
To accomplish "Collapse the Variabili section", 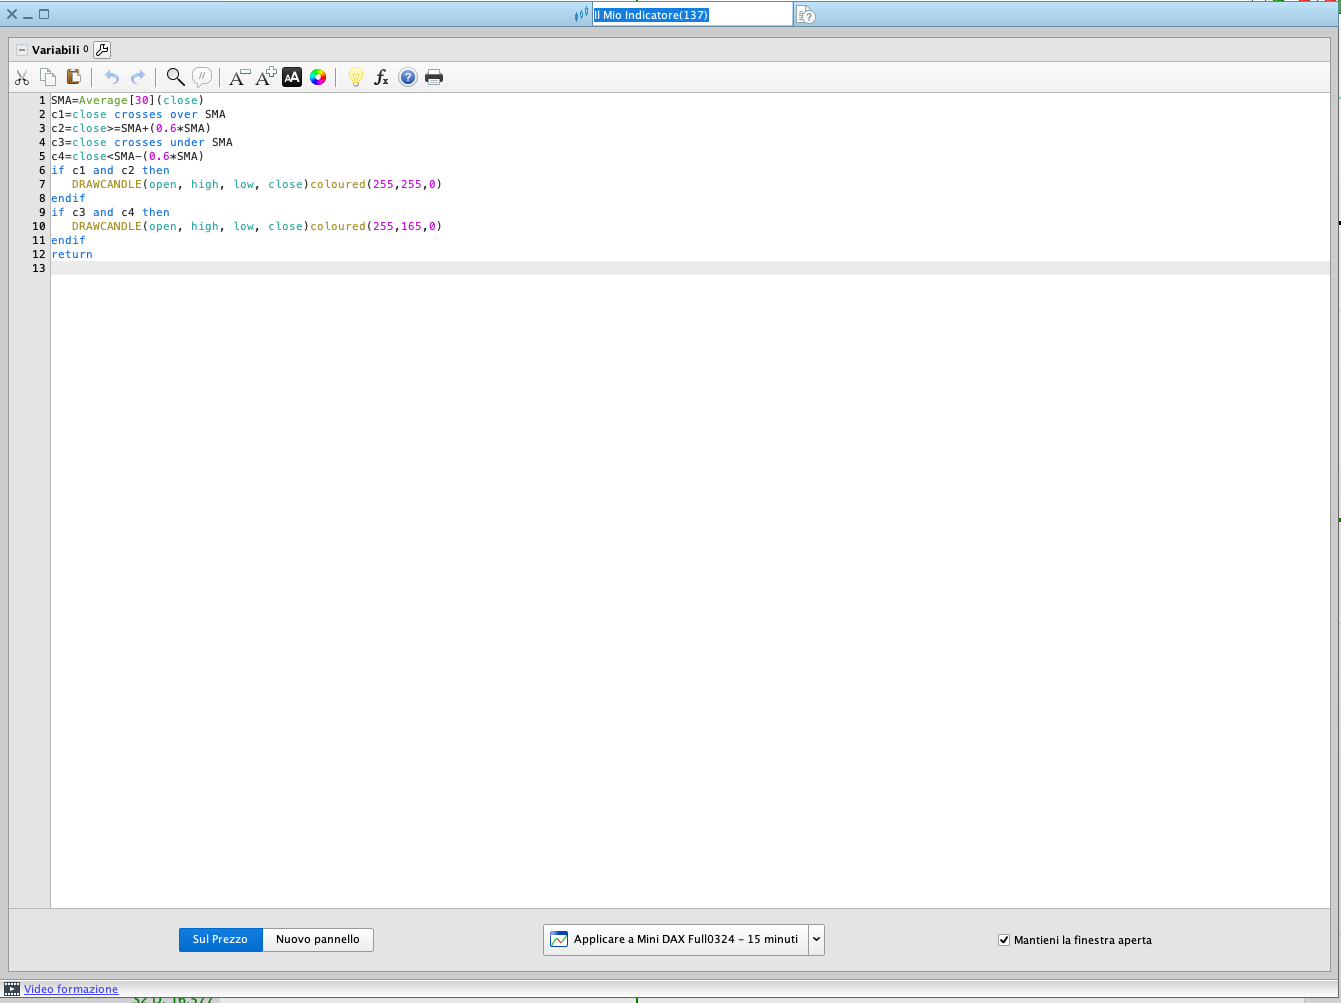I will 21,50.
